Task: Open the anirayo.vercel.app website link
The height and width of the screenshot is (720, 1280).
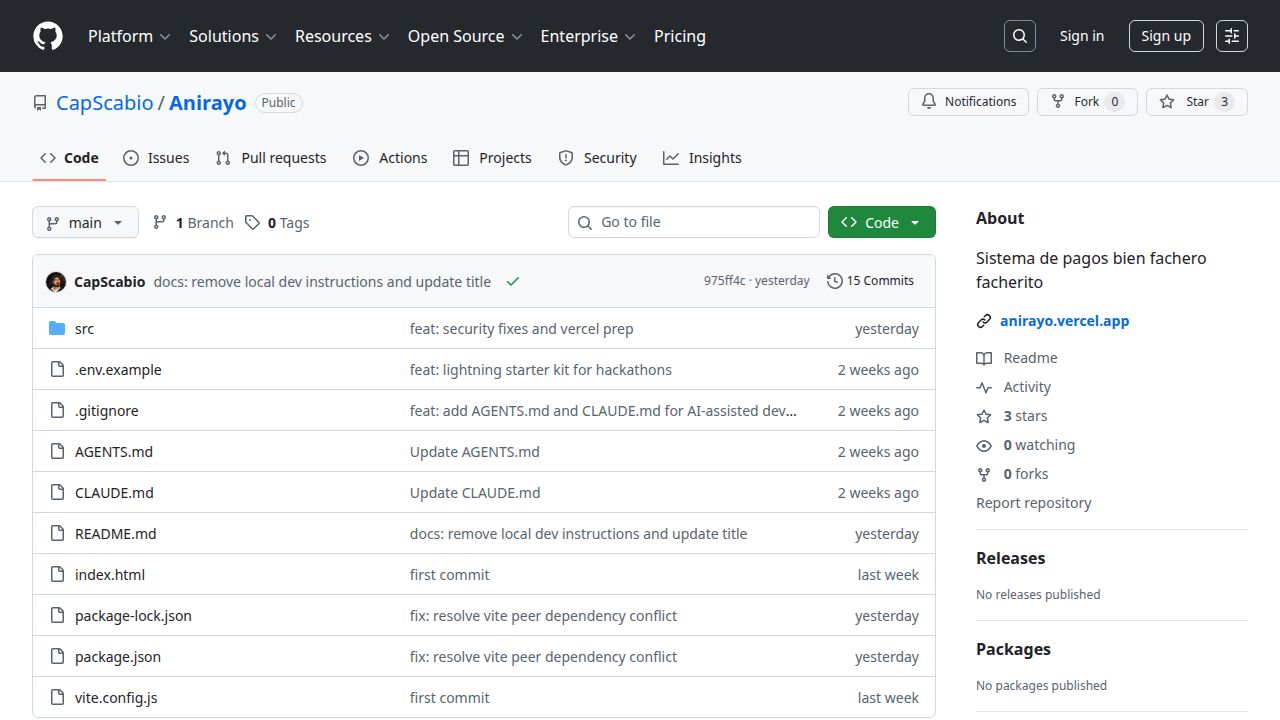Action: (x=1064, y=321)
